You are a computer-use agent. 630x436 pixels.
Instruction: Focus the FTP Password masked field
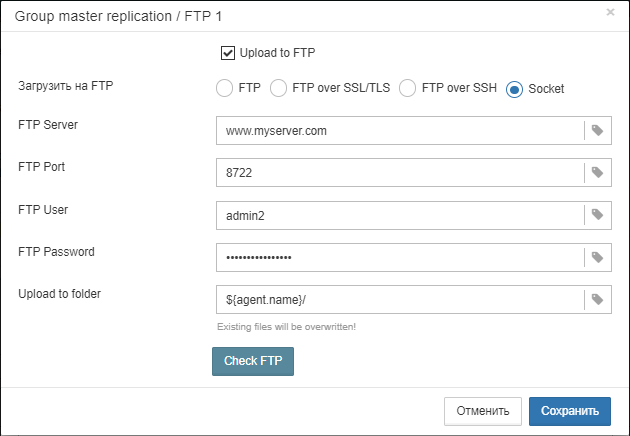[400, 257]
